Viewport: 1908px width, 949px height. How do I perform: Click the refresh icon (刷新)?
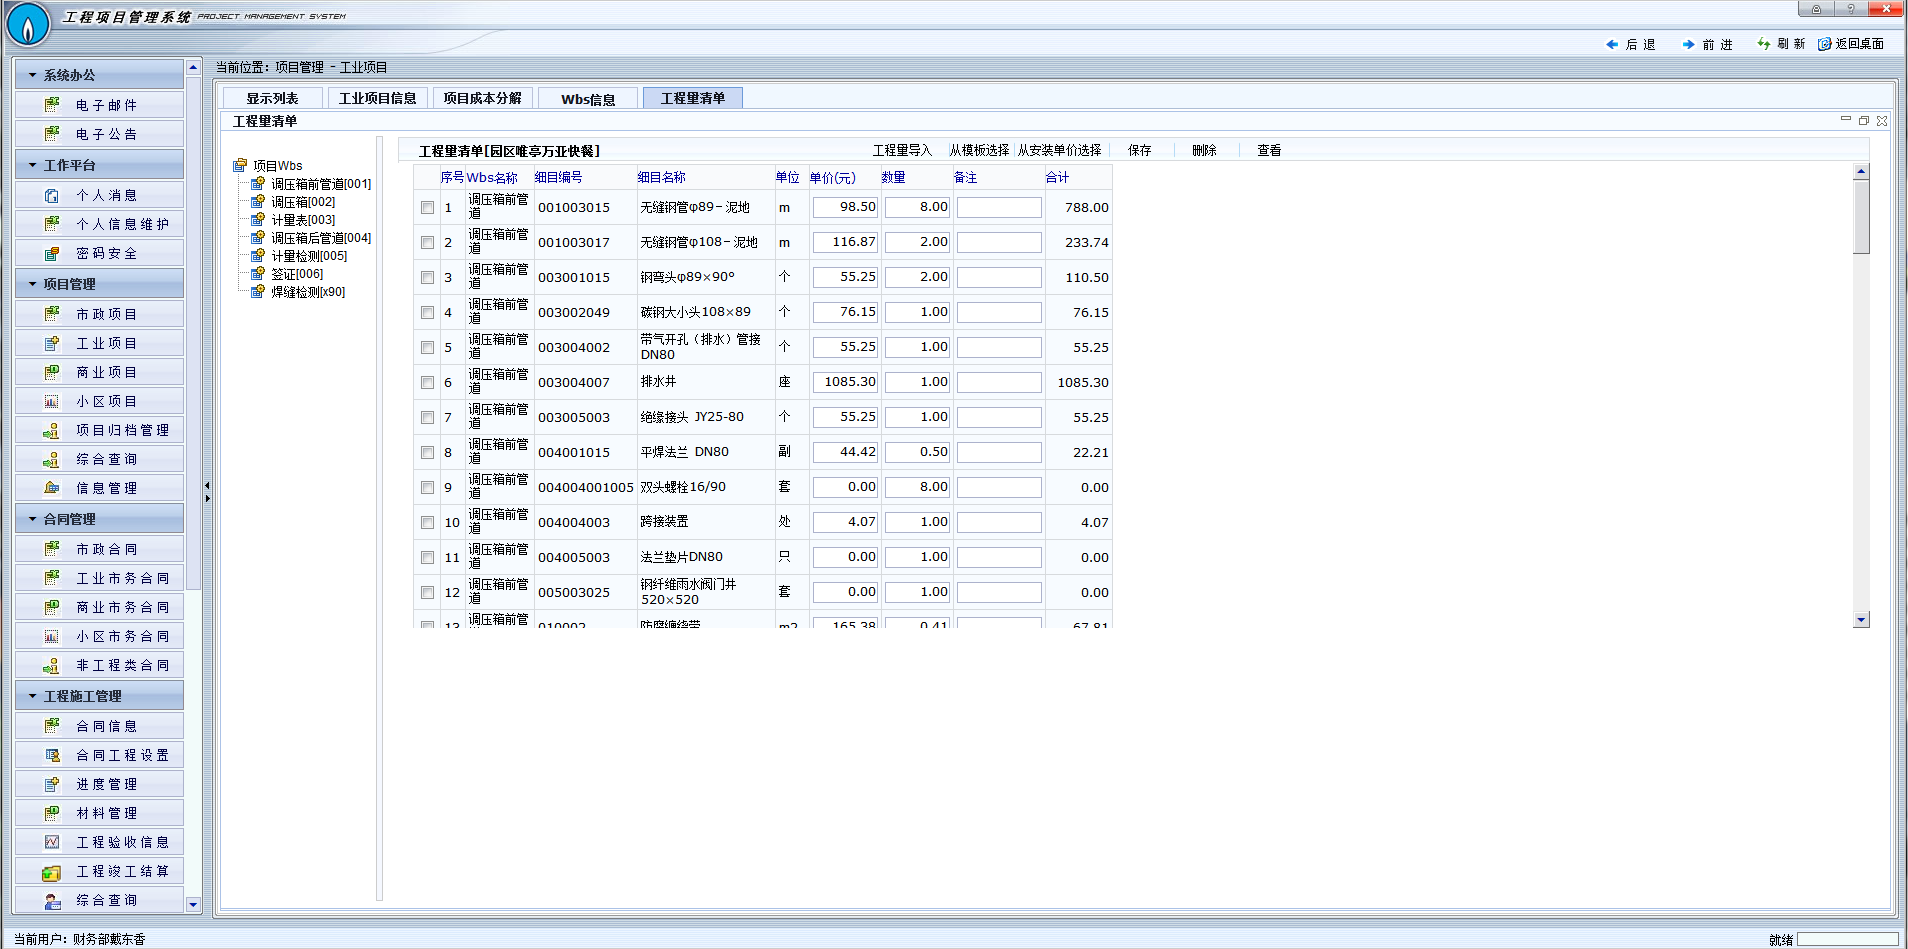(x=1764, y=44)
